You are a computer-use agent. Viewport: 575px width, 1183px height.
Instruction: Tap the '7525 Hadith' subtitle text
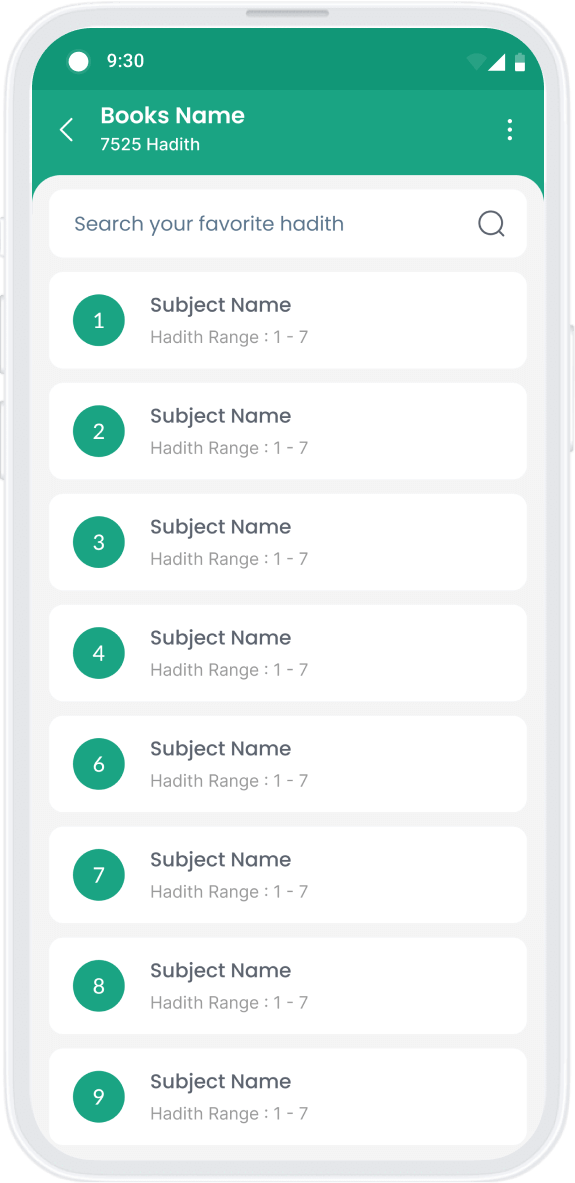point(150,144)
